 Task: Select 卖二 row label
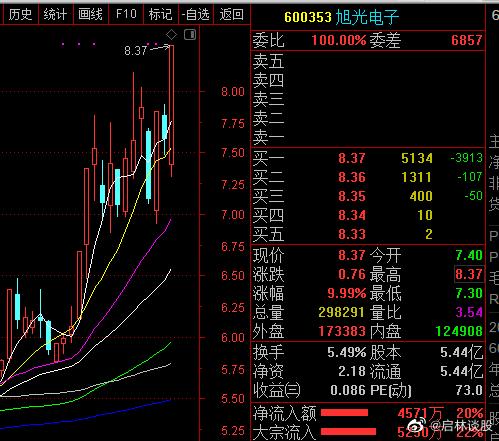[268, 118]
